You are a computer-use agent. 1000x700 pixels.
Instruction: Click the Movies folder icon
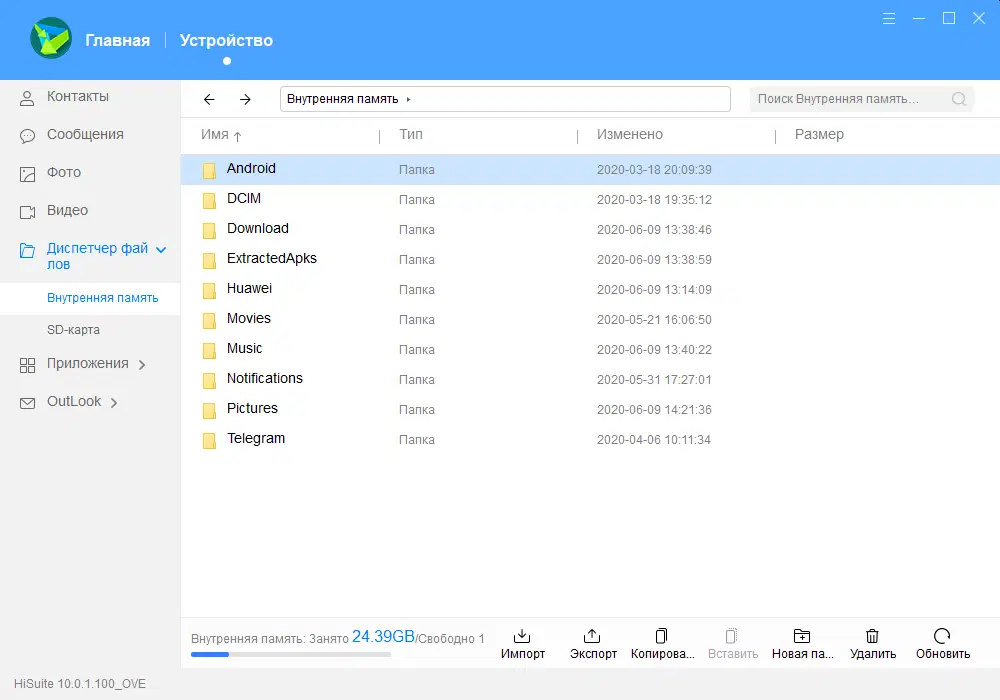coord(209,321)
